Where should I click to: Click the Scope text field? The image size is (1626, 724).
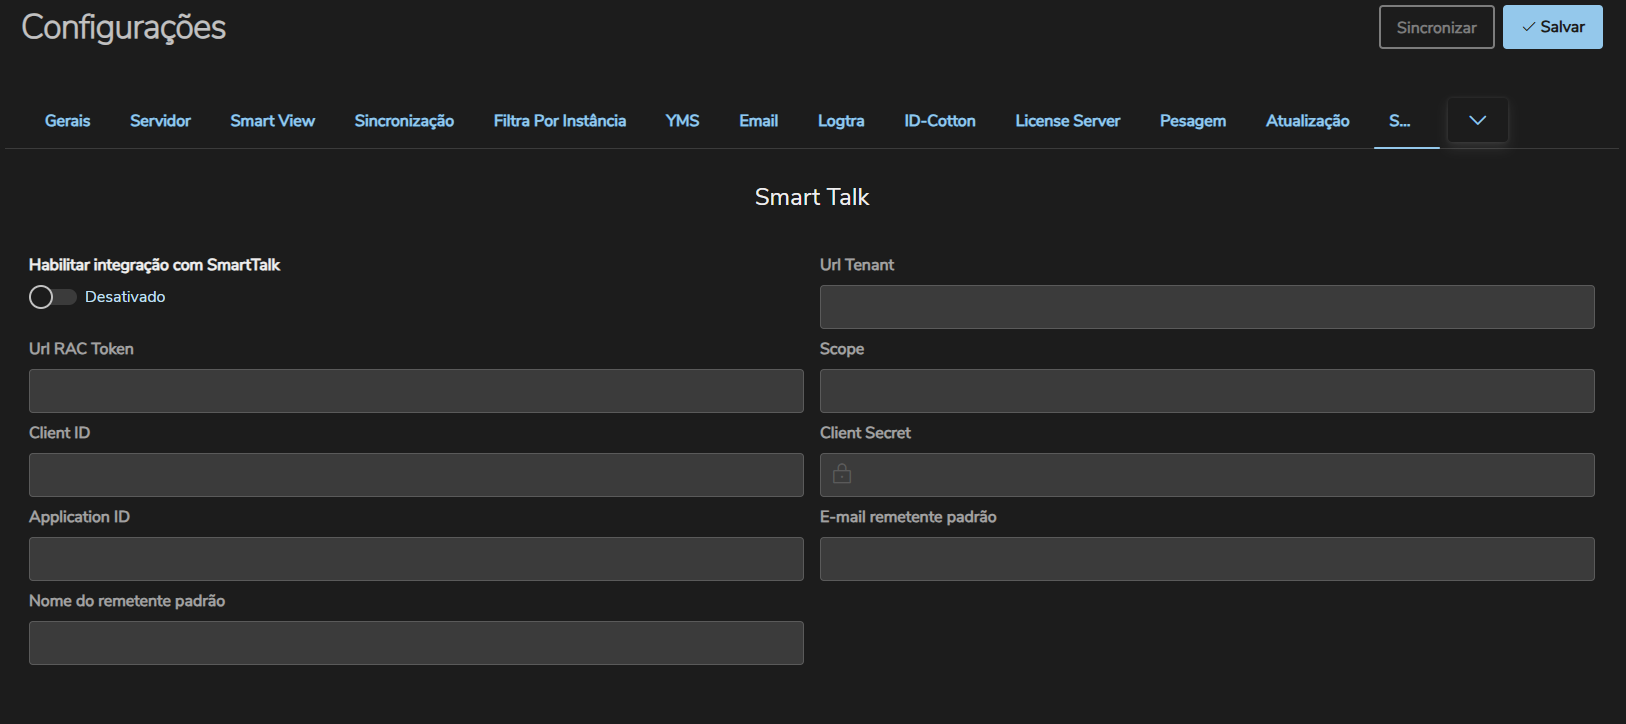(1207, 391)
